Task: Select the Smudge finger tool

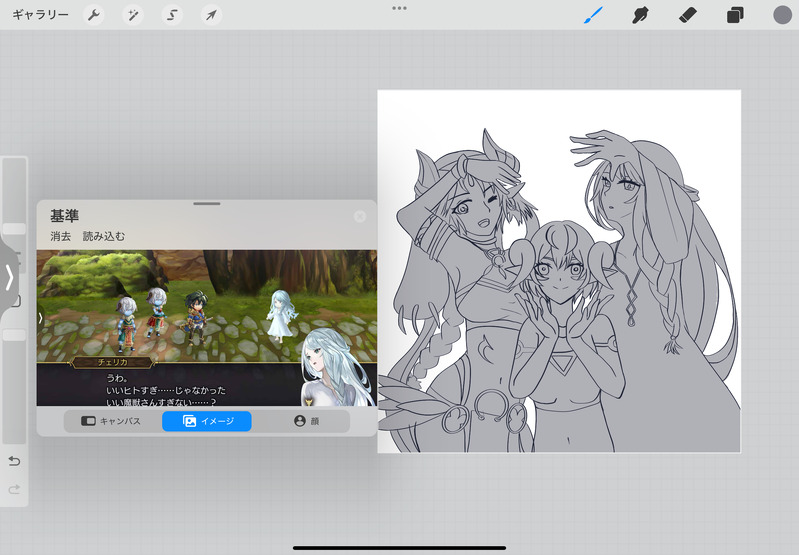Action: click(x=641, y=15)
